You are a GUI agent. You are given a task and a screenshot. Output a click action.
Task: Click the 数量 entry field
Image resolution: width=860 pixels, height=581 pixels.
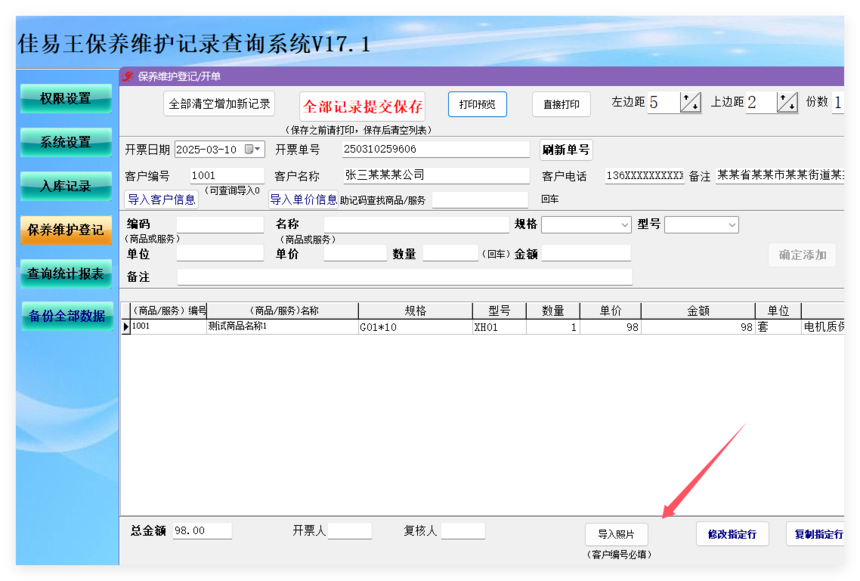(450, 253)
